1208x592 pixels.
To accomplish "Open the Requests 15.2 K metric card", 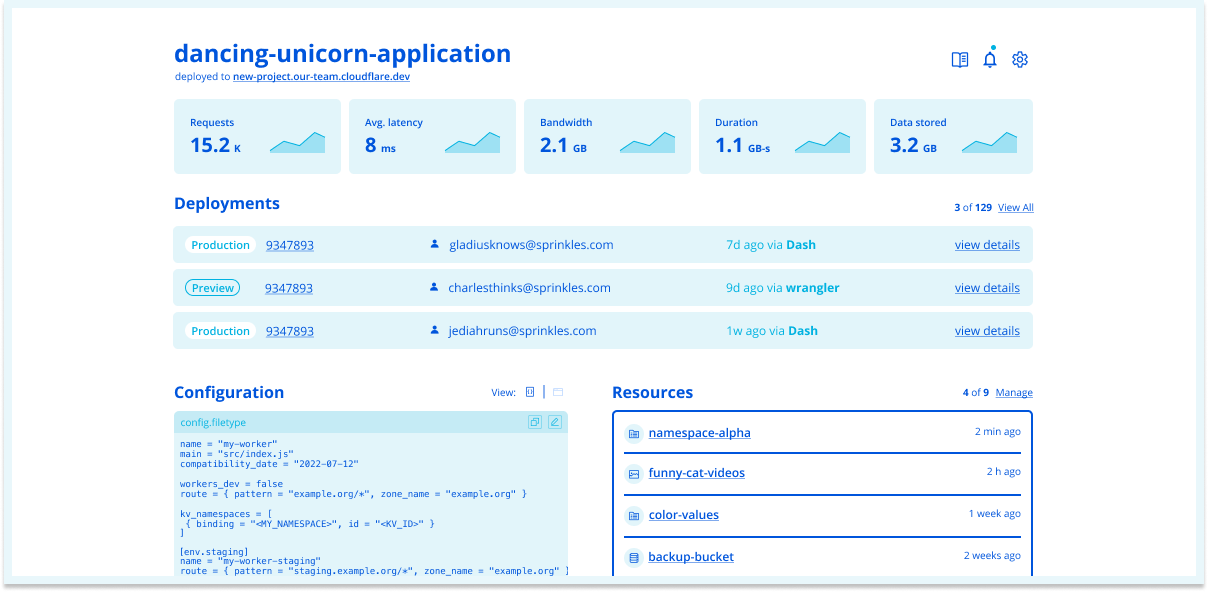I will tap(257, 136).
